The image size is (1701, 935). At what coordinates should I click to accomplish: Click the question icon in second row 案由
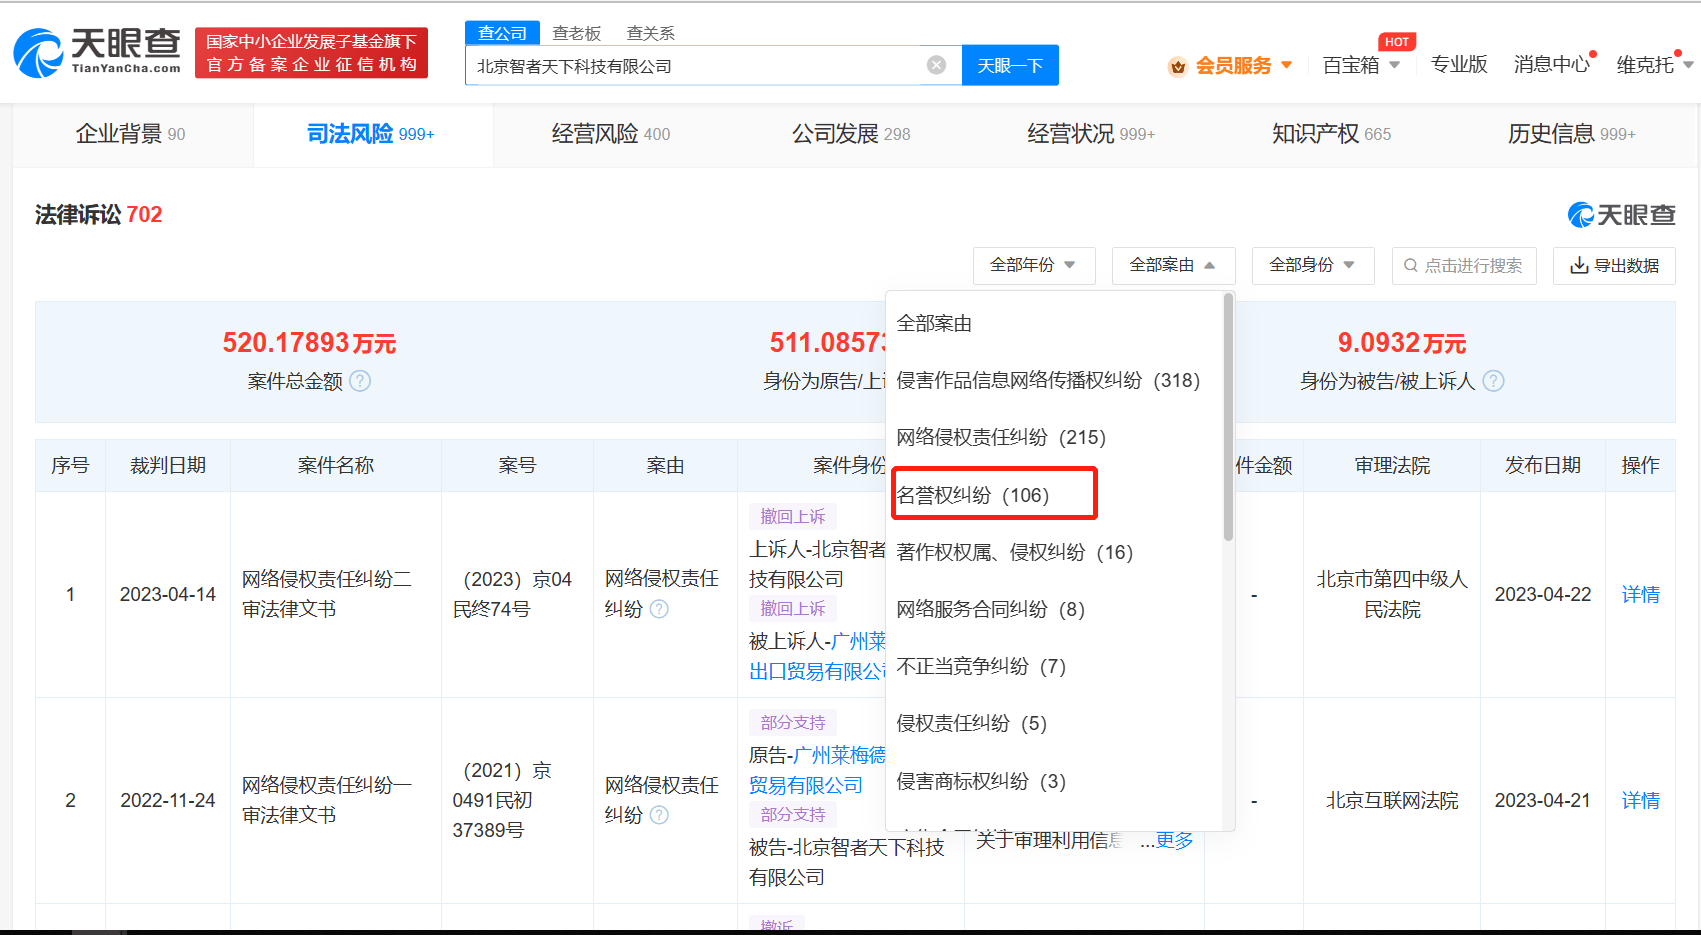[659, 815]
